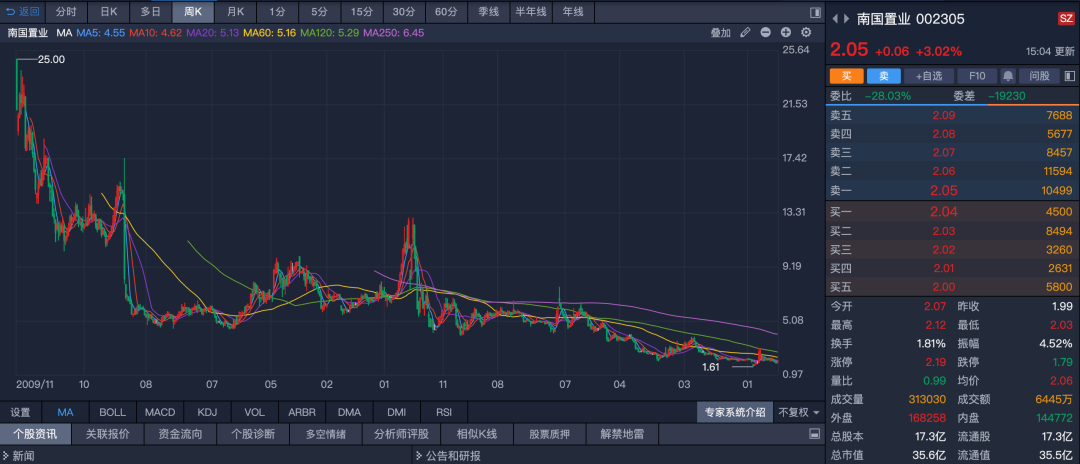
Task: Click the price alert bell icon
Action: click(x=1008, y=76)
